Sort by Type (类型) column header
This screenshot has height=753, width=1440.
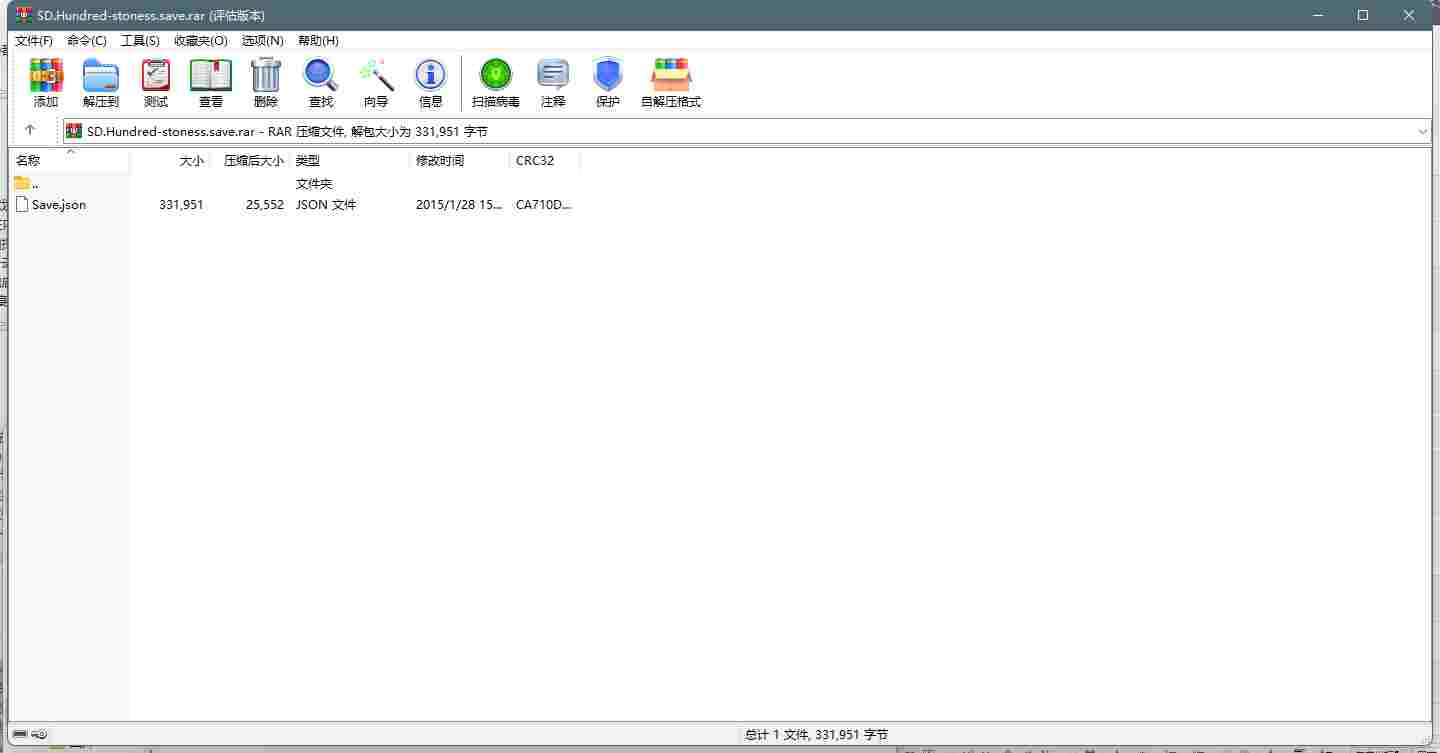click(350, 160)
